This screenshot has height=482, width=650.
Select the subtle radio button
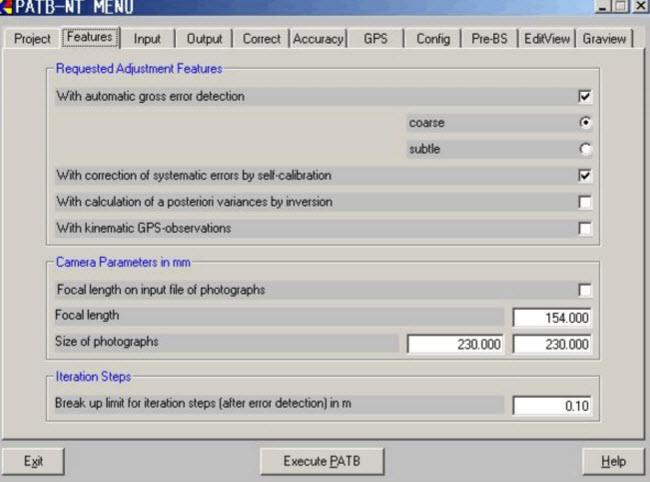pyautogui.click(x=585, y=149)
